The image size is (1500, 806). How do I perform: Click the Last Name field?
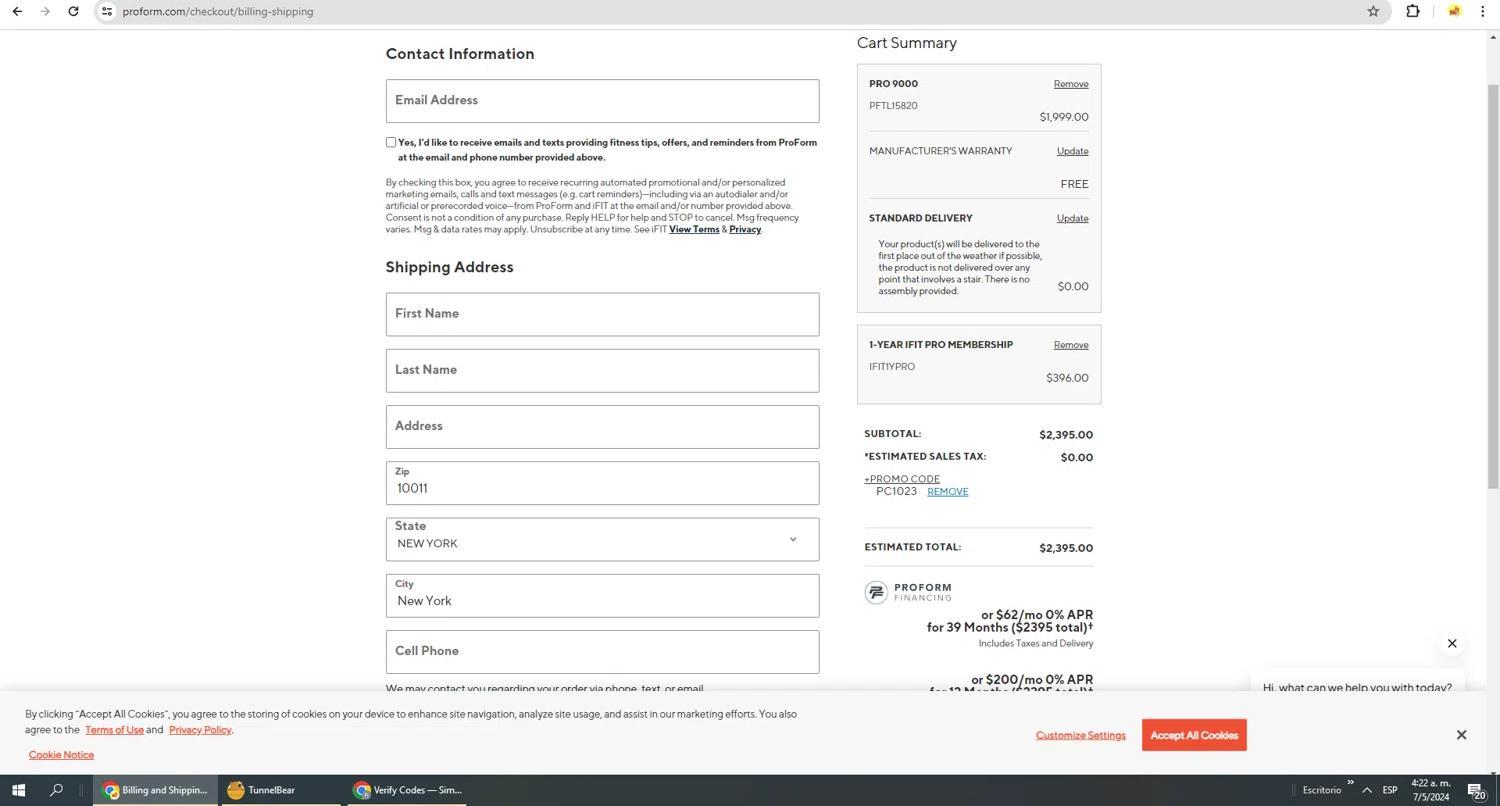click(602, 370)
